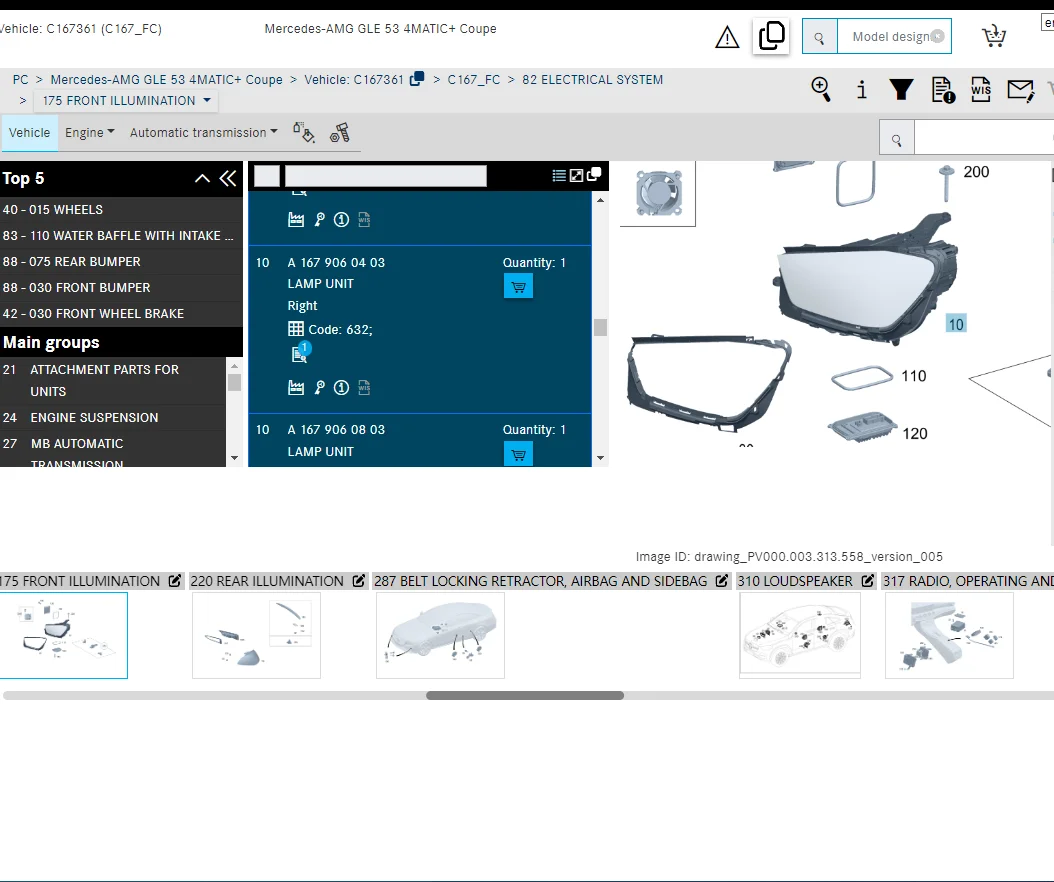Click the mail feedback envelope icon
1054x882 pixels.
[1020, 90]
